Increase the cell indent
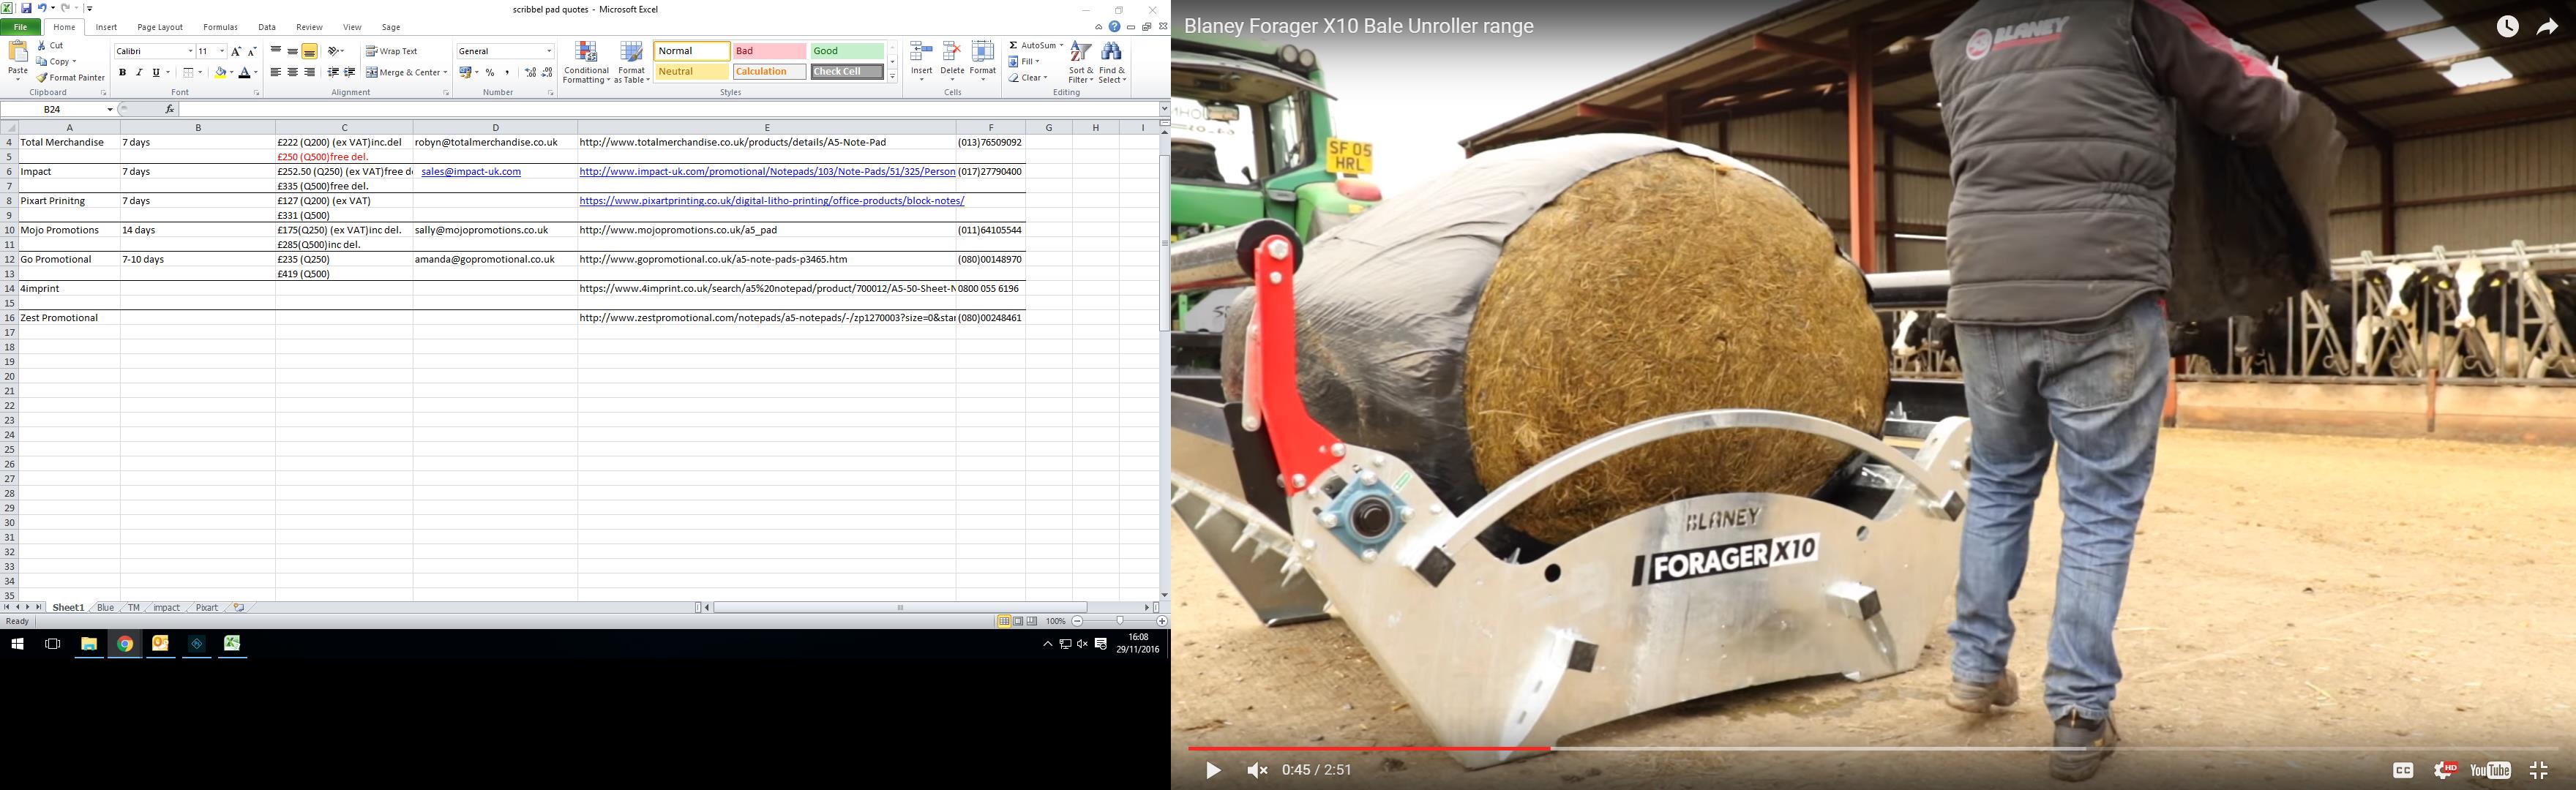The width and height of the screenshot is (2576, 790). [350, 72]
